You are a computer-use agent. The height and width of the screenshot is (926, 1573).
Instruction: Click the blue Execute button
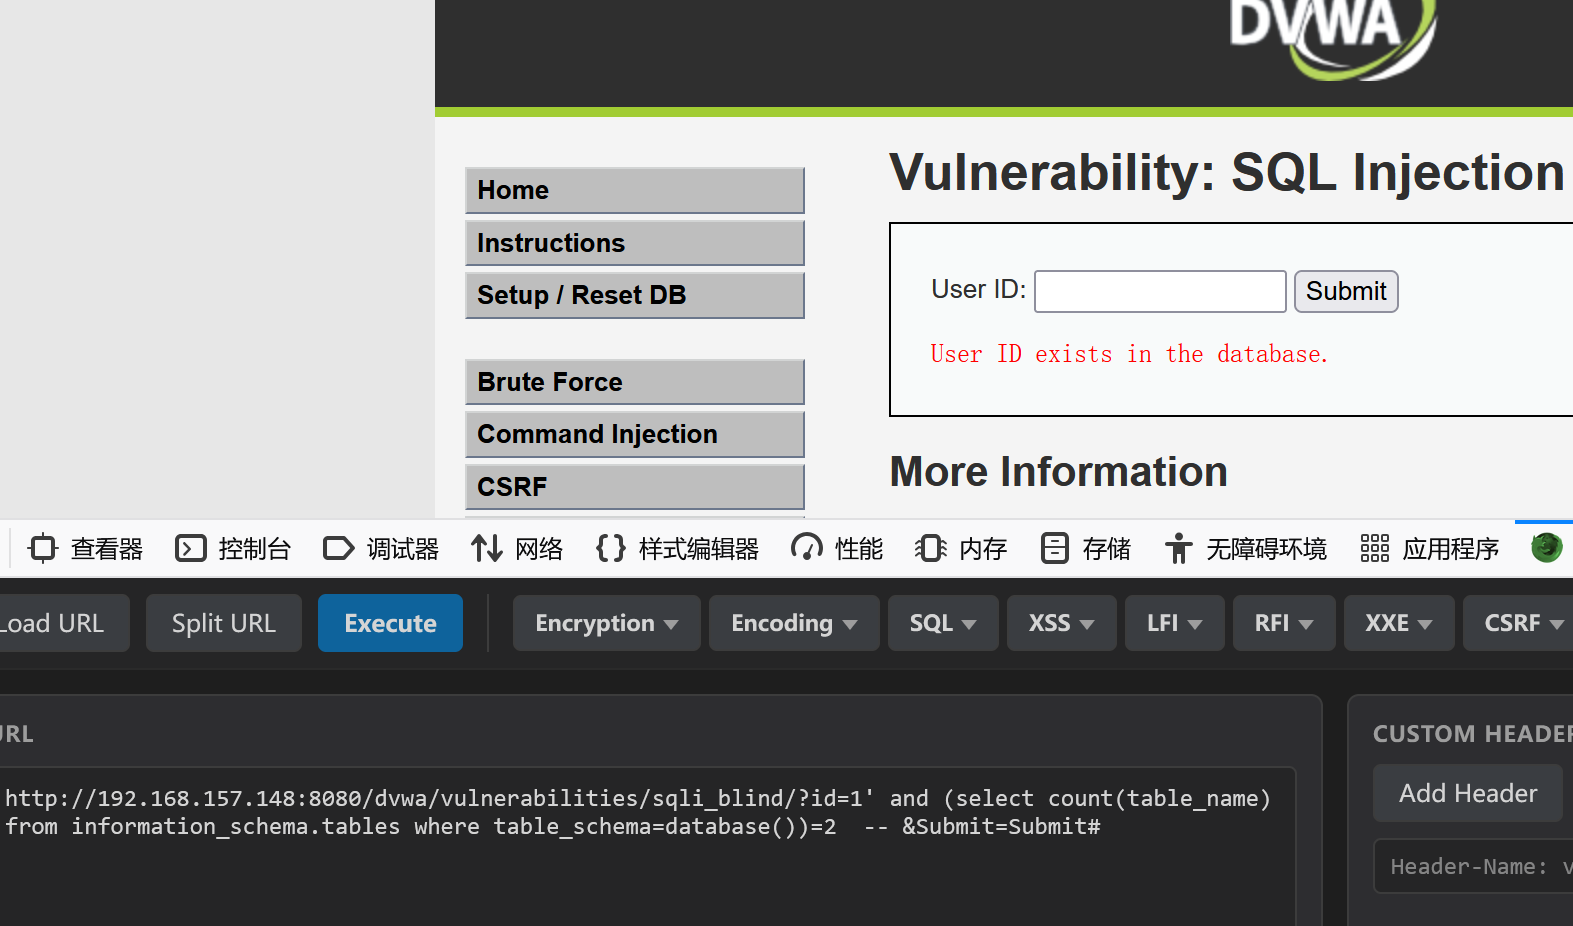coord(390,623)
